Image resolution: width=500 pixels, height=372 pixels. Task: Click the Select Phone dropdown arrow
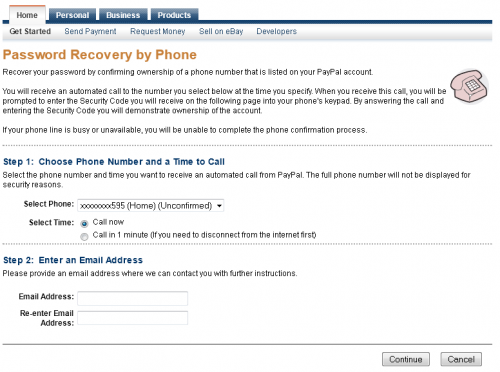click(219, 206)
